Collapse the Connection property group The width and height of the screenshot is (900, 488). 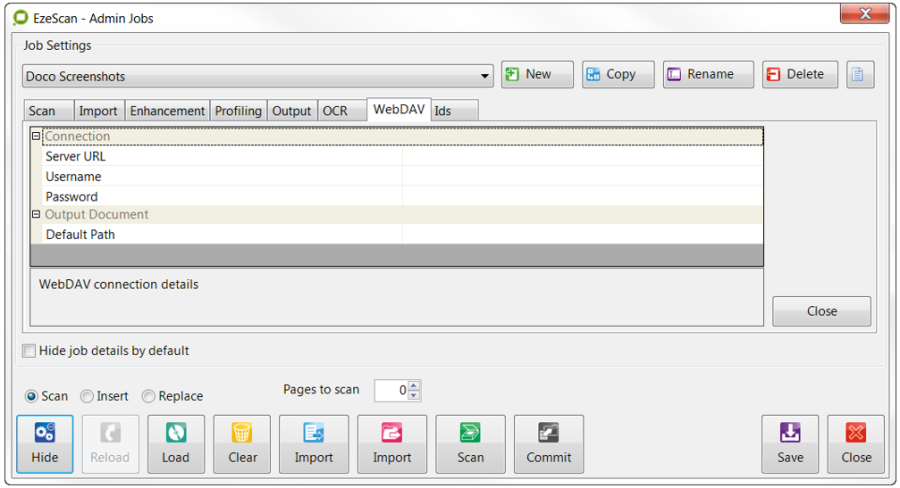[x=36, y=137]
